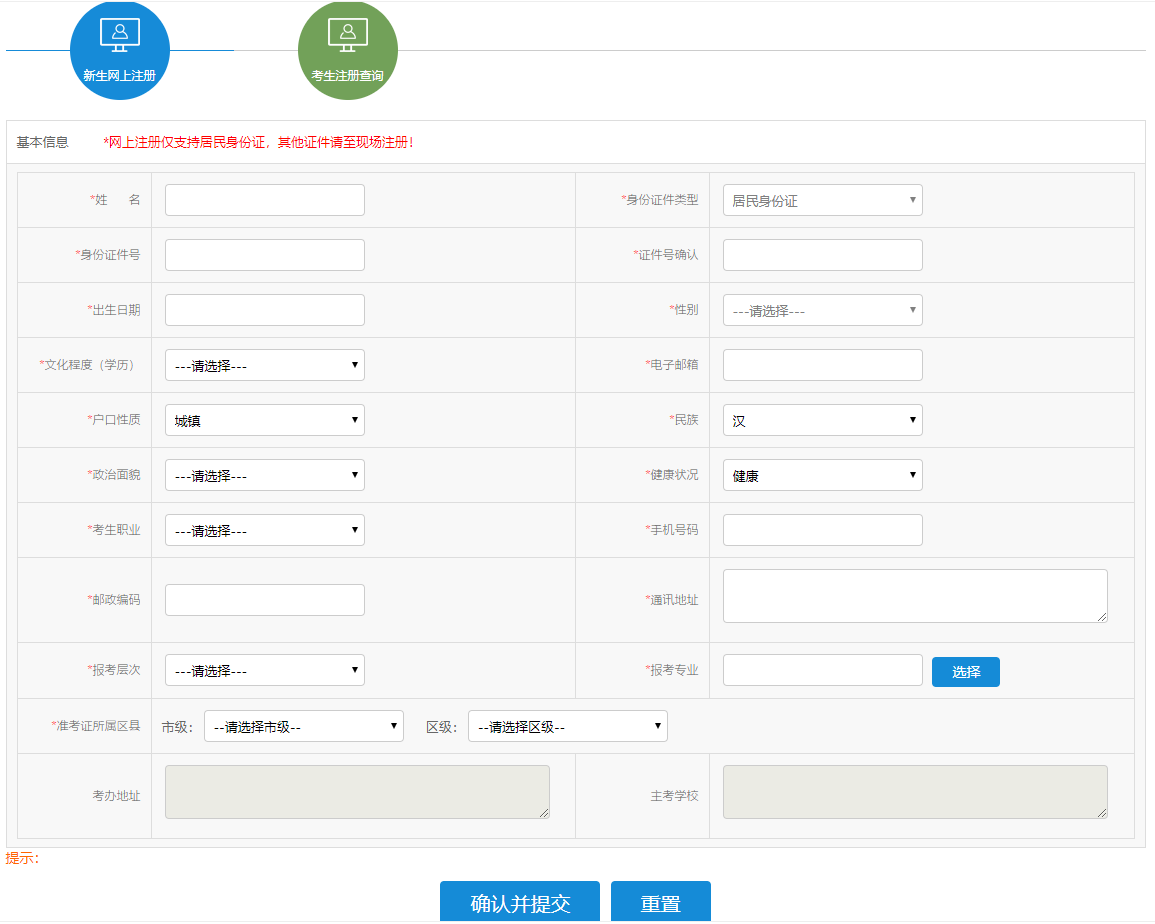
Task: Open the 报考层次 dropdown
Action: pyautogui.click(x=264, y=670)
